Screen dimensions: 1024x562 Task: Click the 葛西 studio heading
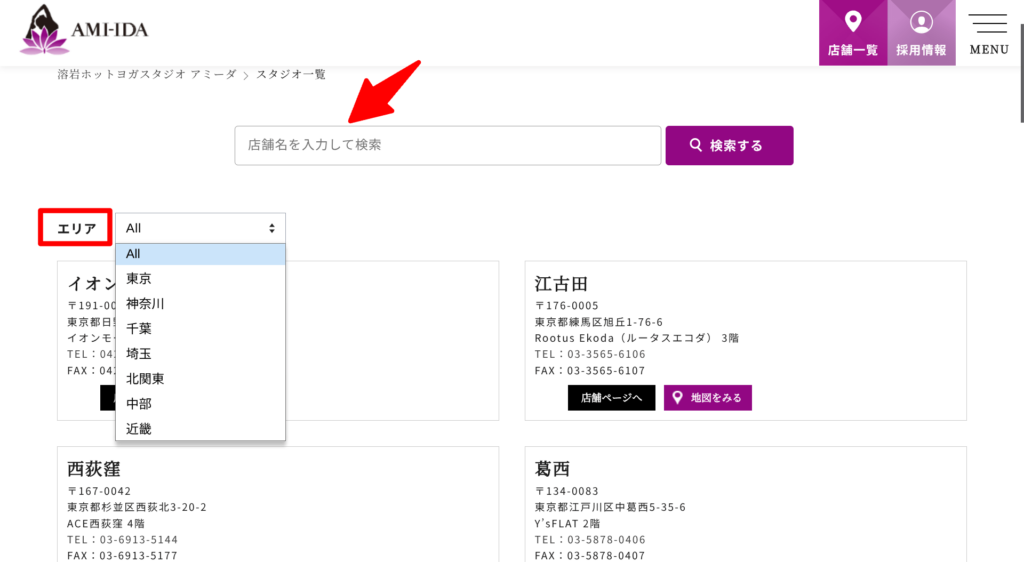coord(553,468)
